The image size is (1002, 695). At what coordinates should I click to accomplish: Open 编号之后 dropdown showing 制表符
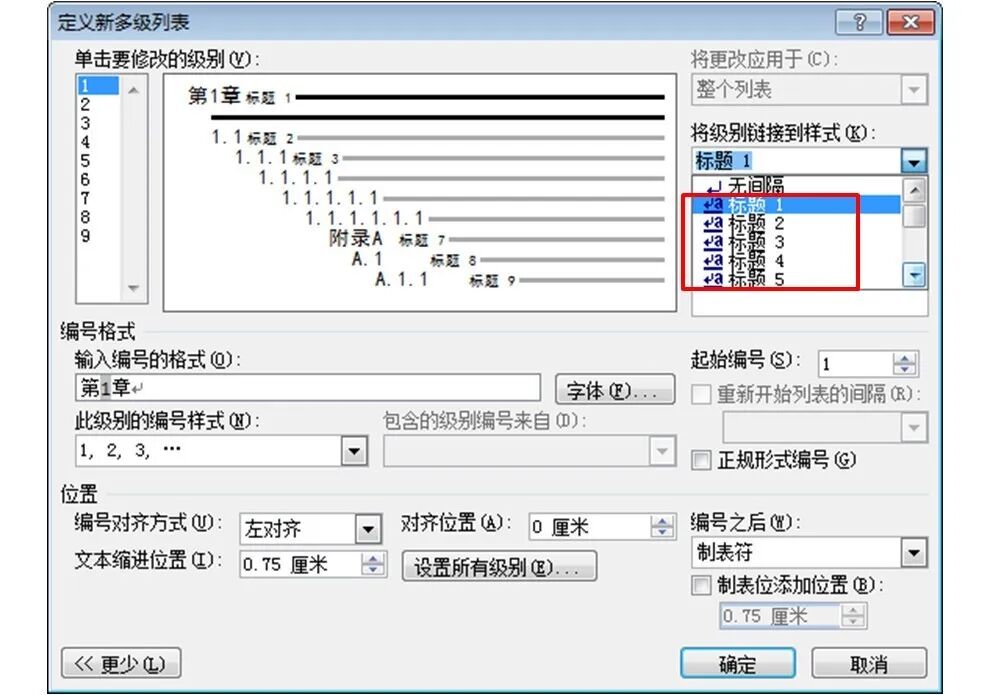coord(914,552)
